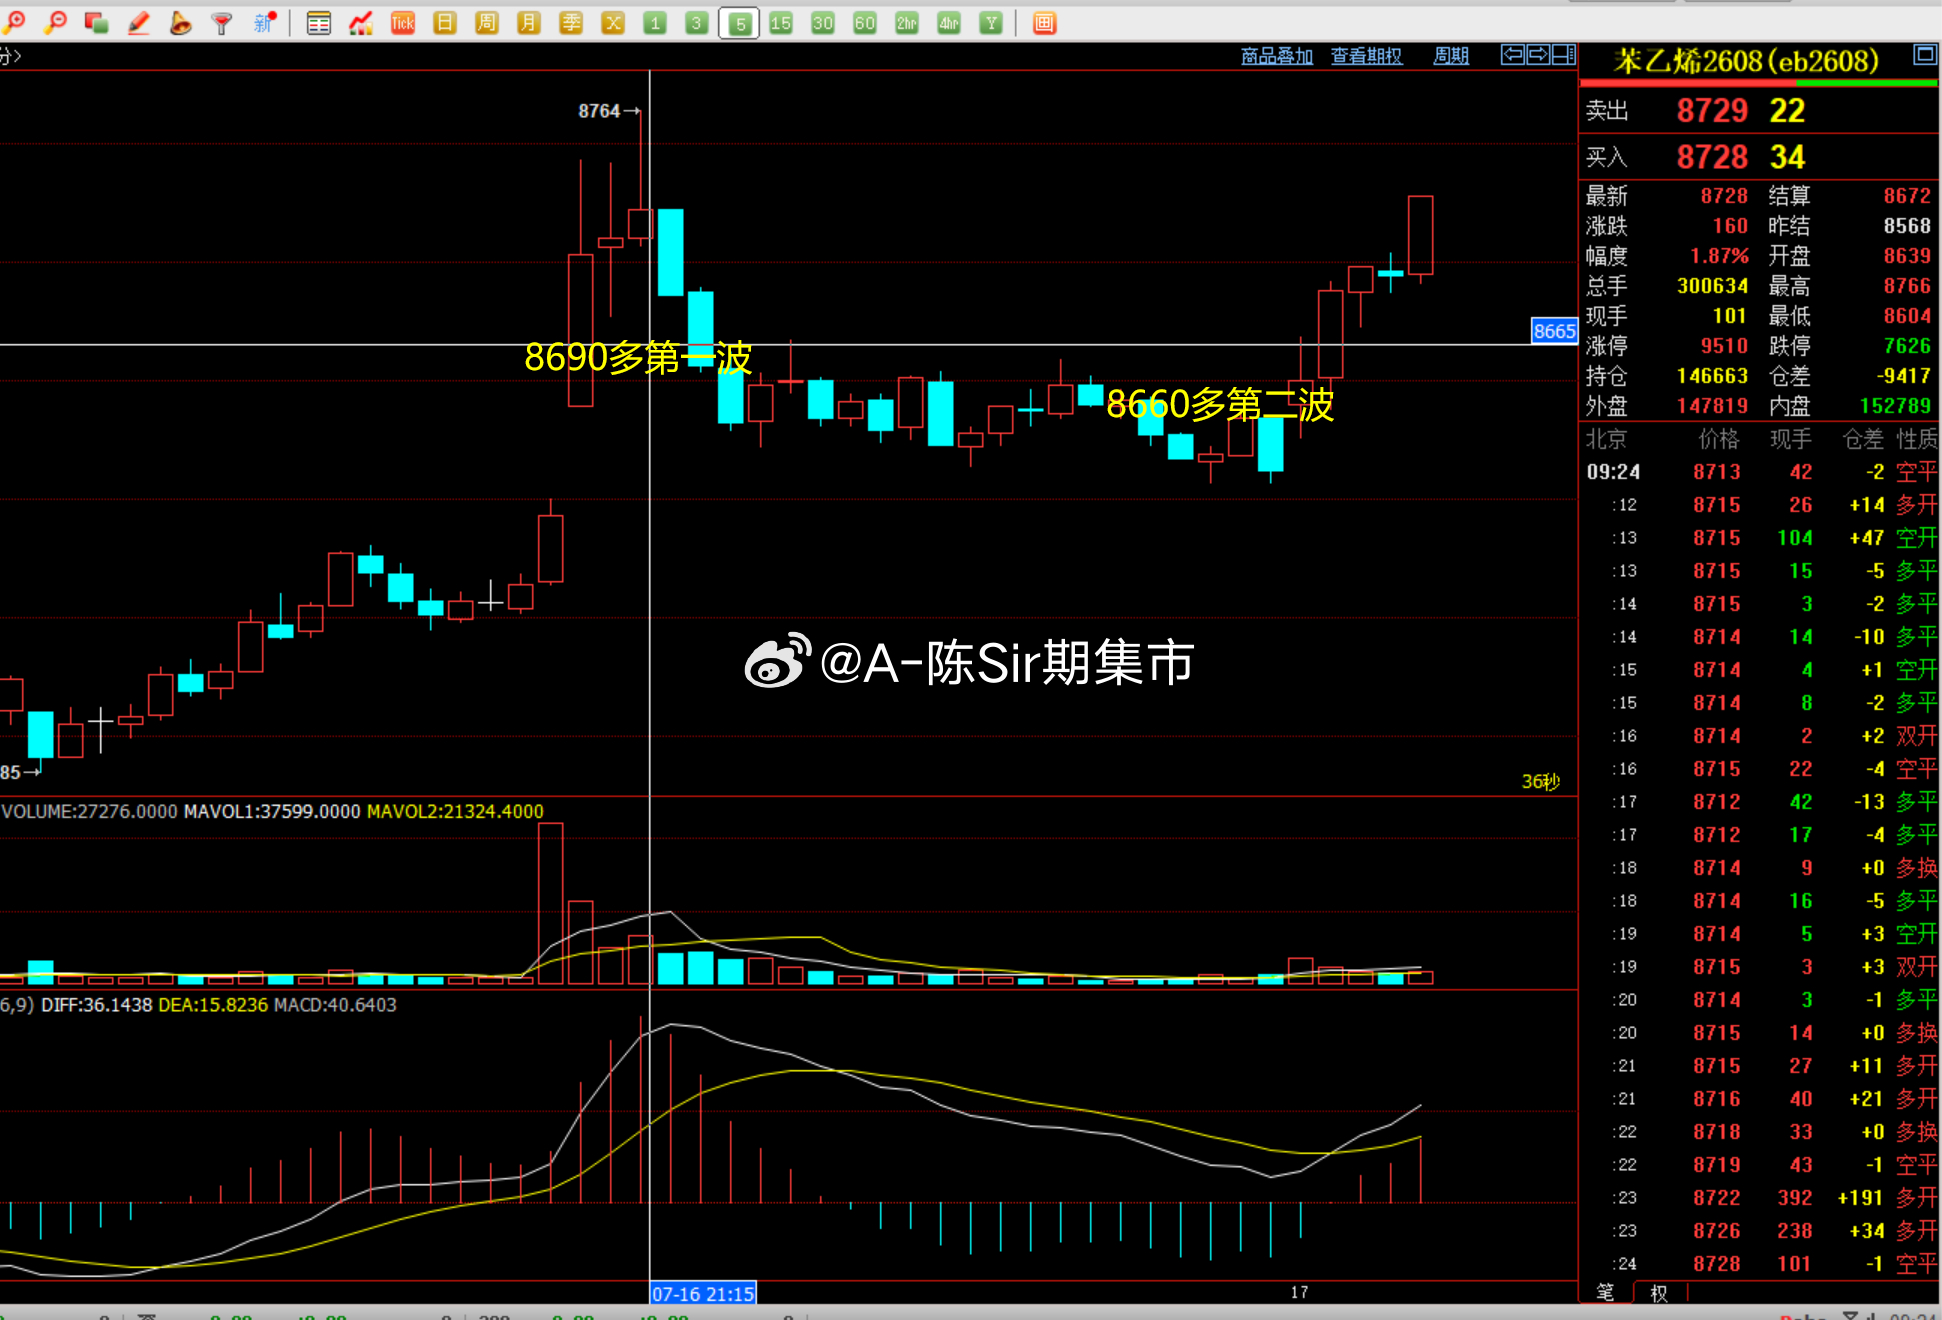Switch to the 笔 tick tab
Image resolution: width=1942 pixels, height=1320 pixels.
pyautogui.click(x=1605, y=1292)
